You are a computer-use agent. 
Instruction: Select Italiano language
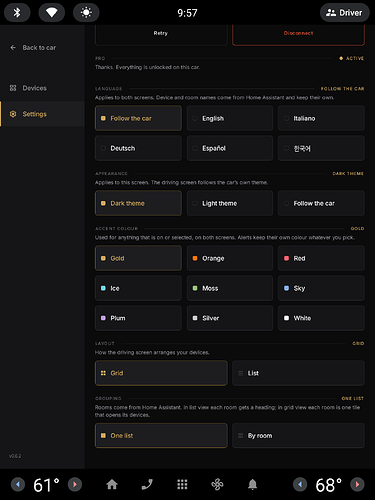321,118
